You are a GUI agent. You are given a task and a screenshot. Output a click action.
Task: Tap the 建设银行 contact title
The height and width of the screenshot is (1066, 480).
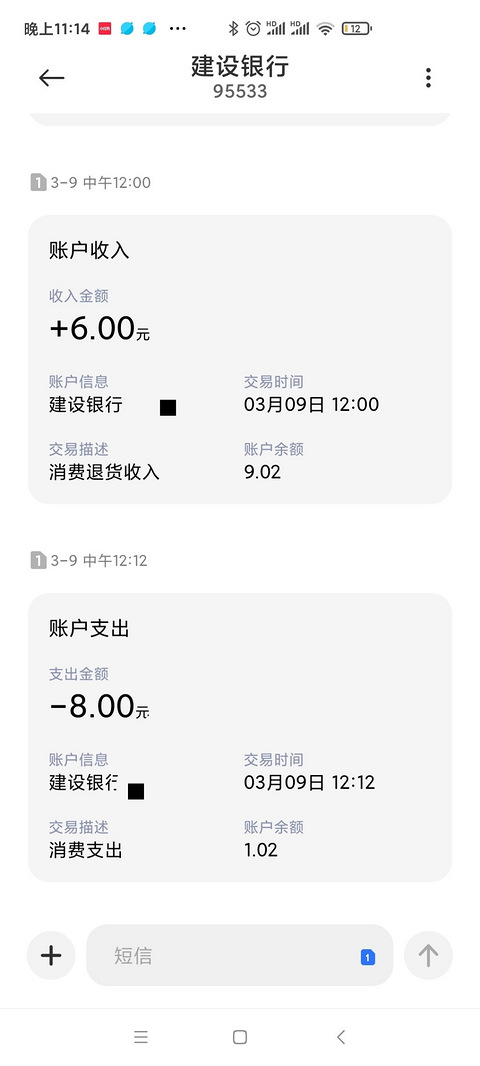[240, 66]
